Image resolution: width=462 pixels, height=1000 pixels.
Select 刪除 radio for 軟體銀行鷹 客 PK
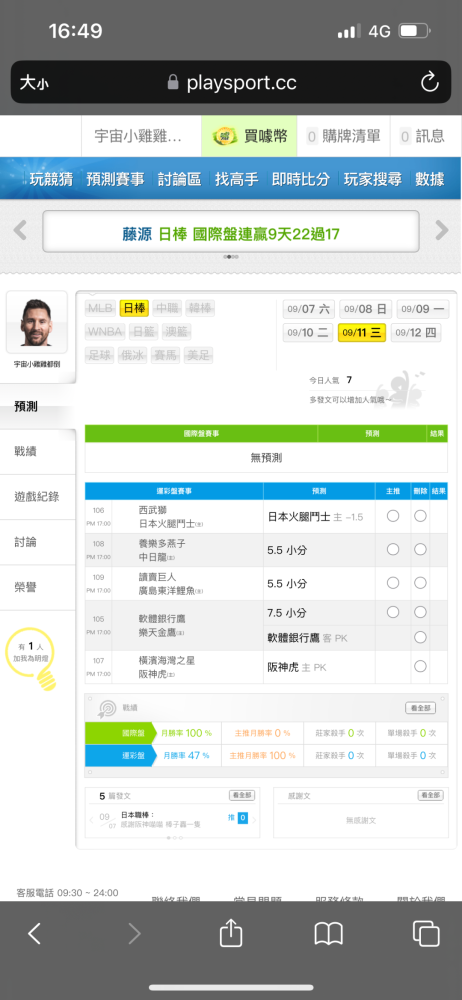[x=420, y=637]
